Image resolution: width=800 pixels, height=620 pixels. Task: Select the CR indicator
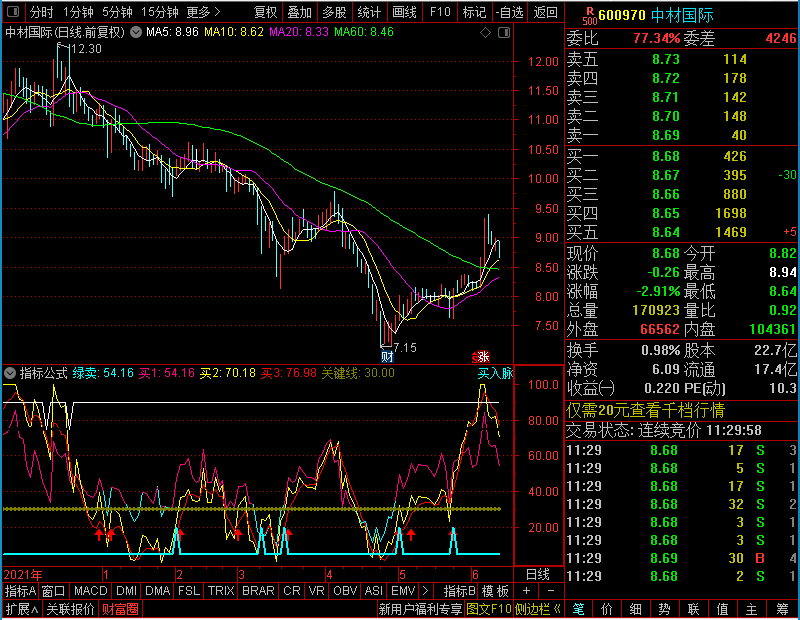pos(292,591)
